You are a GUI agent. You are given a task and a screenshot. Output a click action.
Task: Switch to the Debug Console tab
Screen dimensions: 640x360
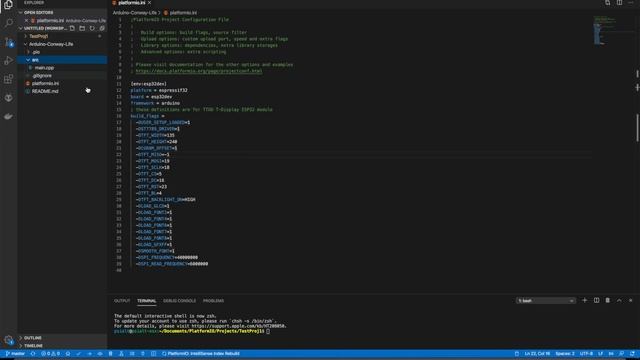coord(180,301)
